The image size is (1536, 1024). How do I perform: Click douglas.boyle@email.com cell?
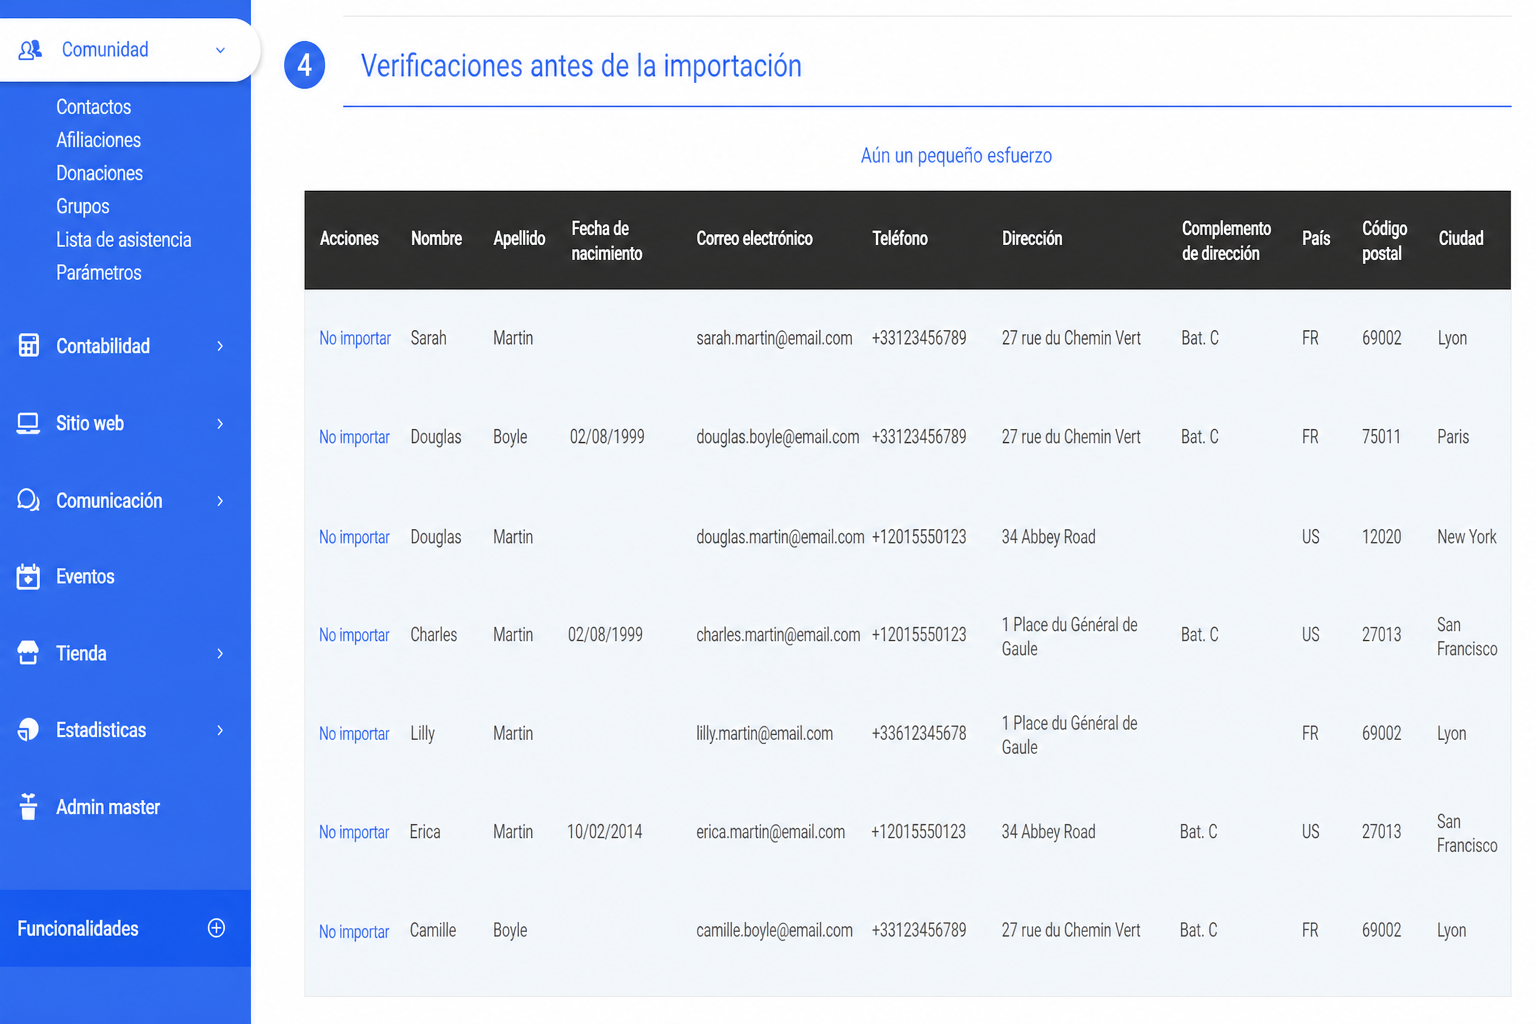pyautogui.click(x=778, y=437)
